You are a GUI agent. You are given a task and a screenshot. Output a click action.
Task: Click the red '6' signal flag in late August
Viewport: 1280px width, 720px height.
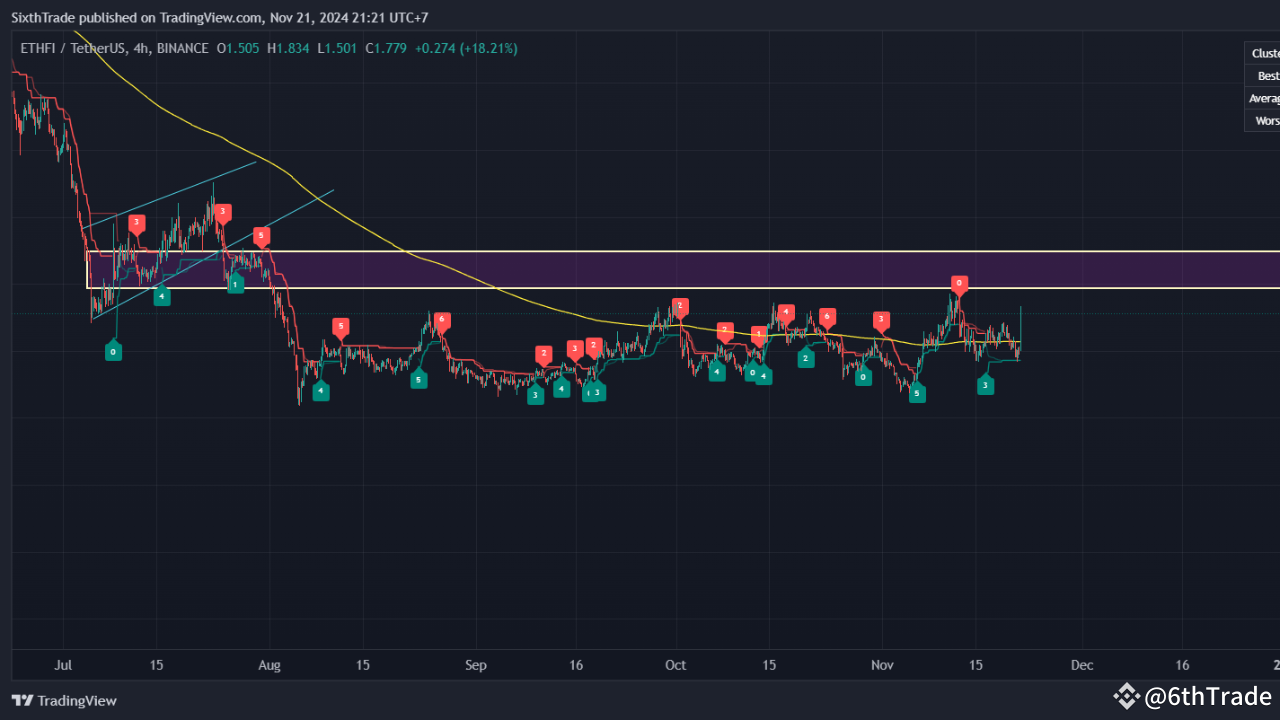coord(441,320)
